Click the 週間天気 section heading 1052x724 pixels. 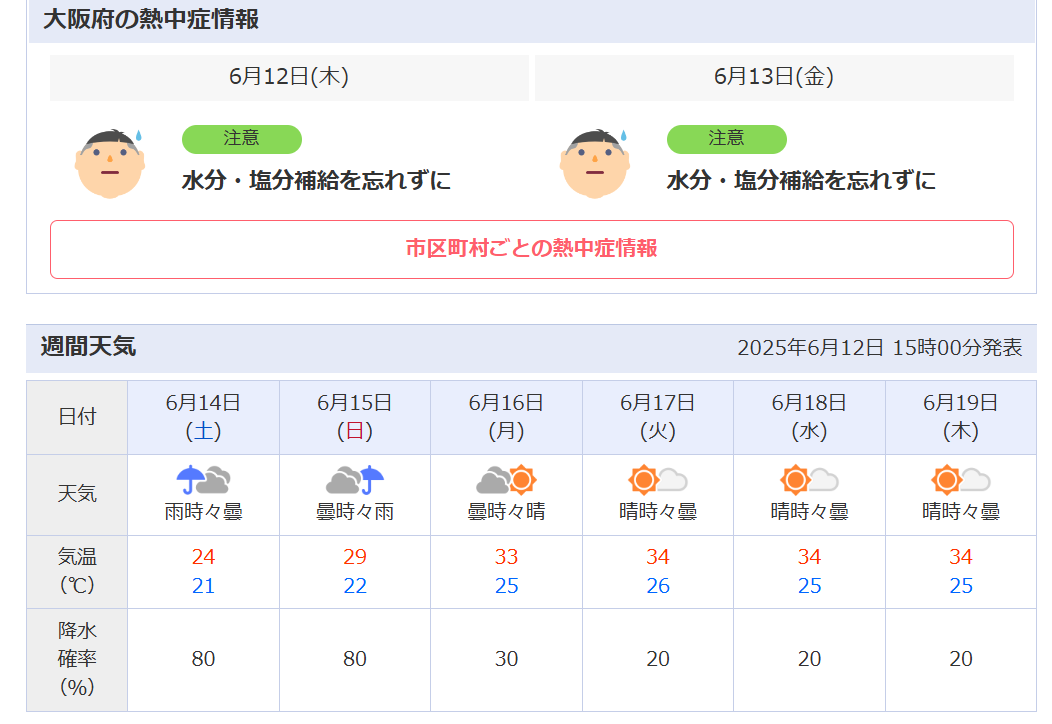click(x=89, y=347)
